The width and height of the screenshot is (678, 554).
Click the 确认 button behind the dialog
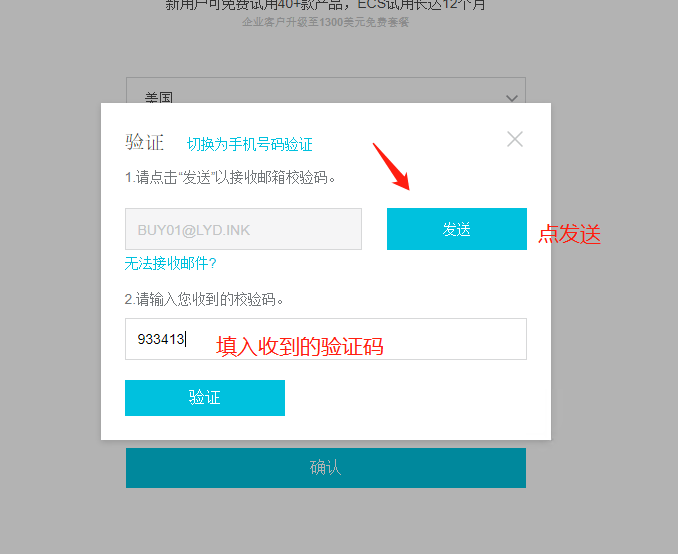tap(326, 468)
